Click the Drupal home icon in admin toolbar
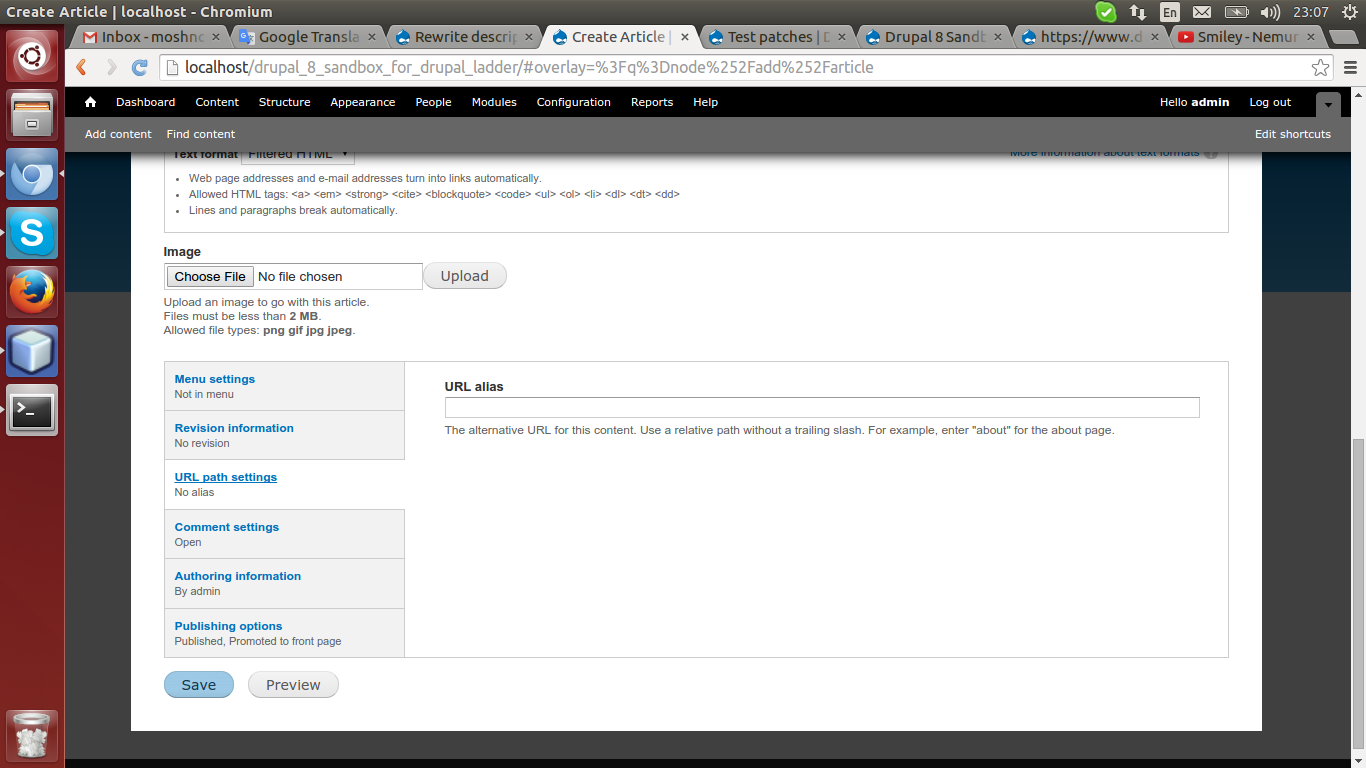This screenshot has height=768, width=1366. click(89, 102)
